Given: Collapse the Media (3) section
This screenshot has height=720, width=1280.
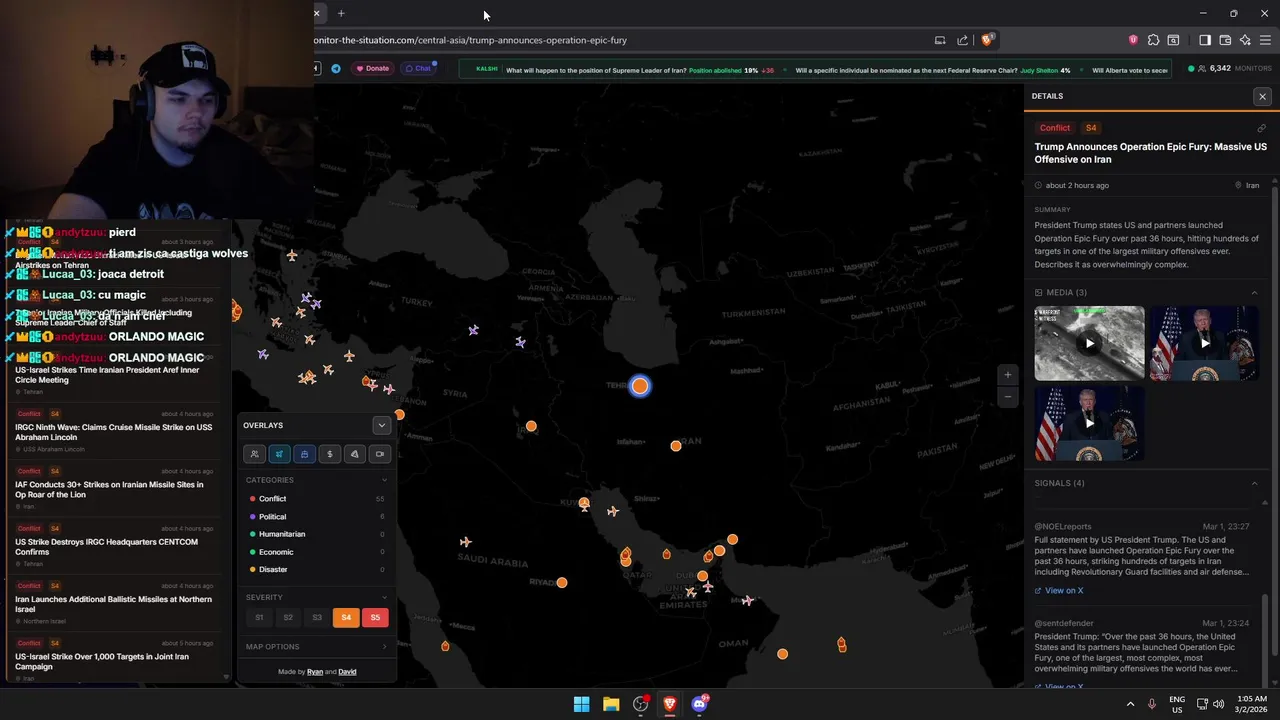Looking at the screenshot, I should [x=1254, y=293].
